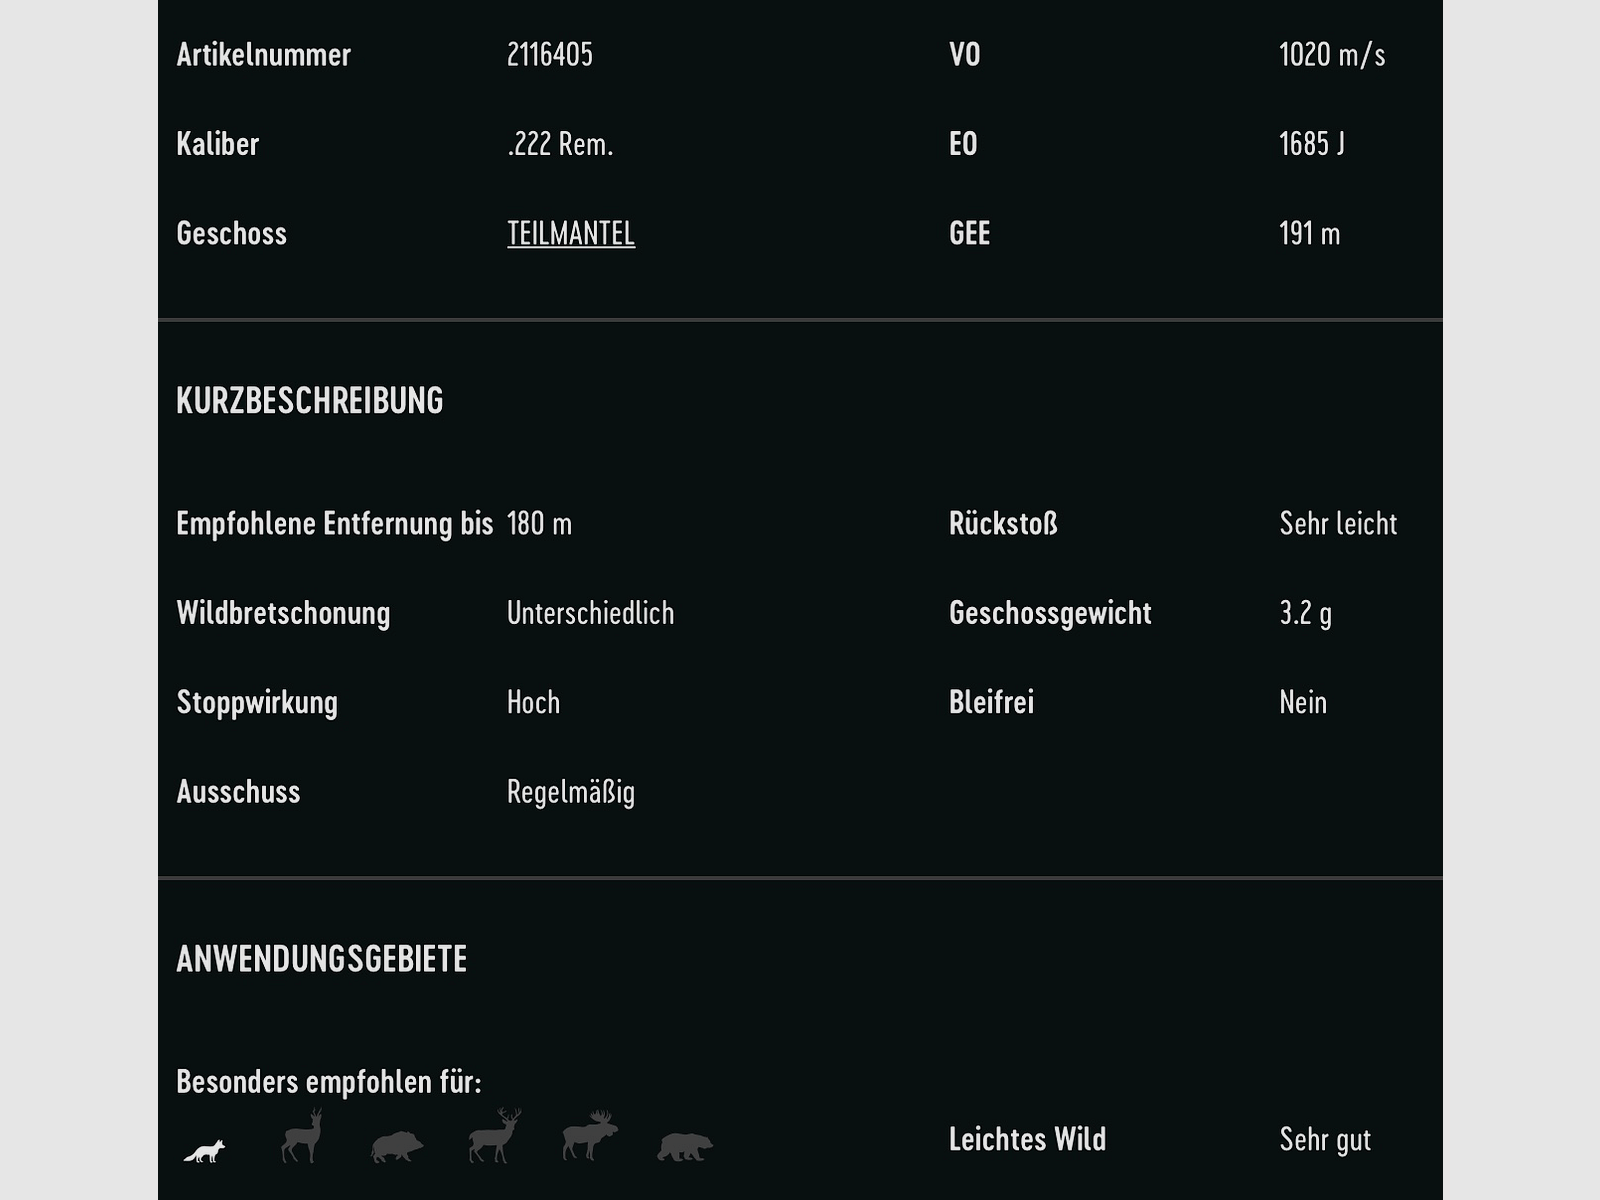Click the Leichtes Wild label
Screen dimensions: 1600x1200
point(1027,1139)
